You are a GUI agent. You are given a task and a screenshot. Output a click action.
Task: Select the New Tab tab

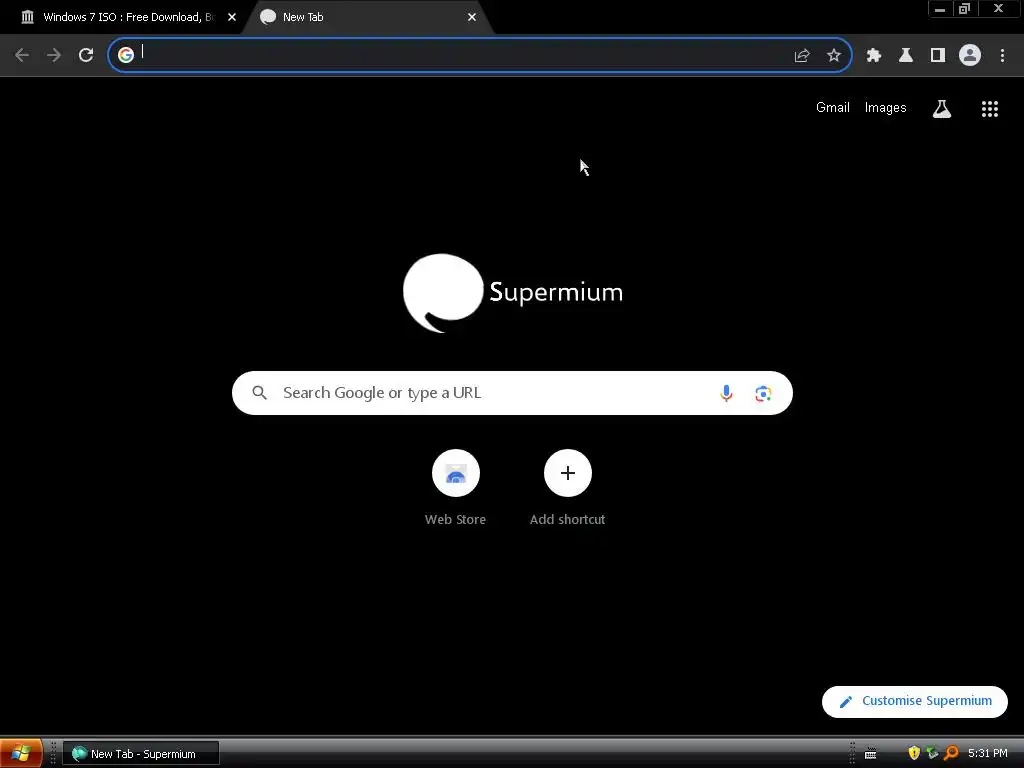(x=366, y=18)
